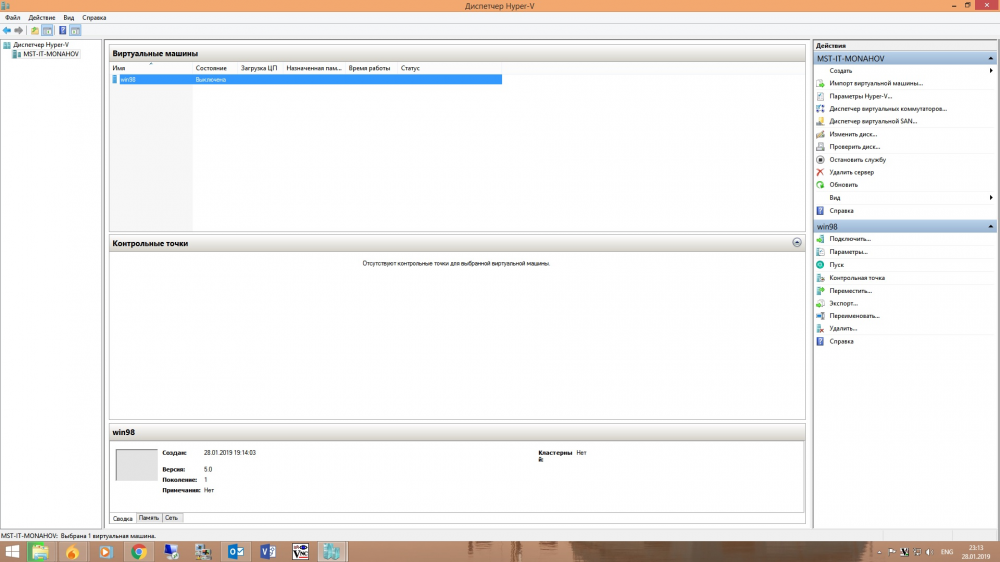The width and height of the screenshot is (1000, 562).
Task: Switch to the Сводка tab
Action: click(x=122, y=518)
